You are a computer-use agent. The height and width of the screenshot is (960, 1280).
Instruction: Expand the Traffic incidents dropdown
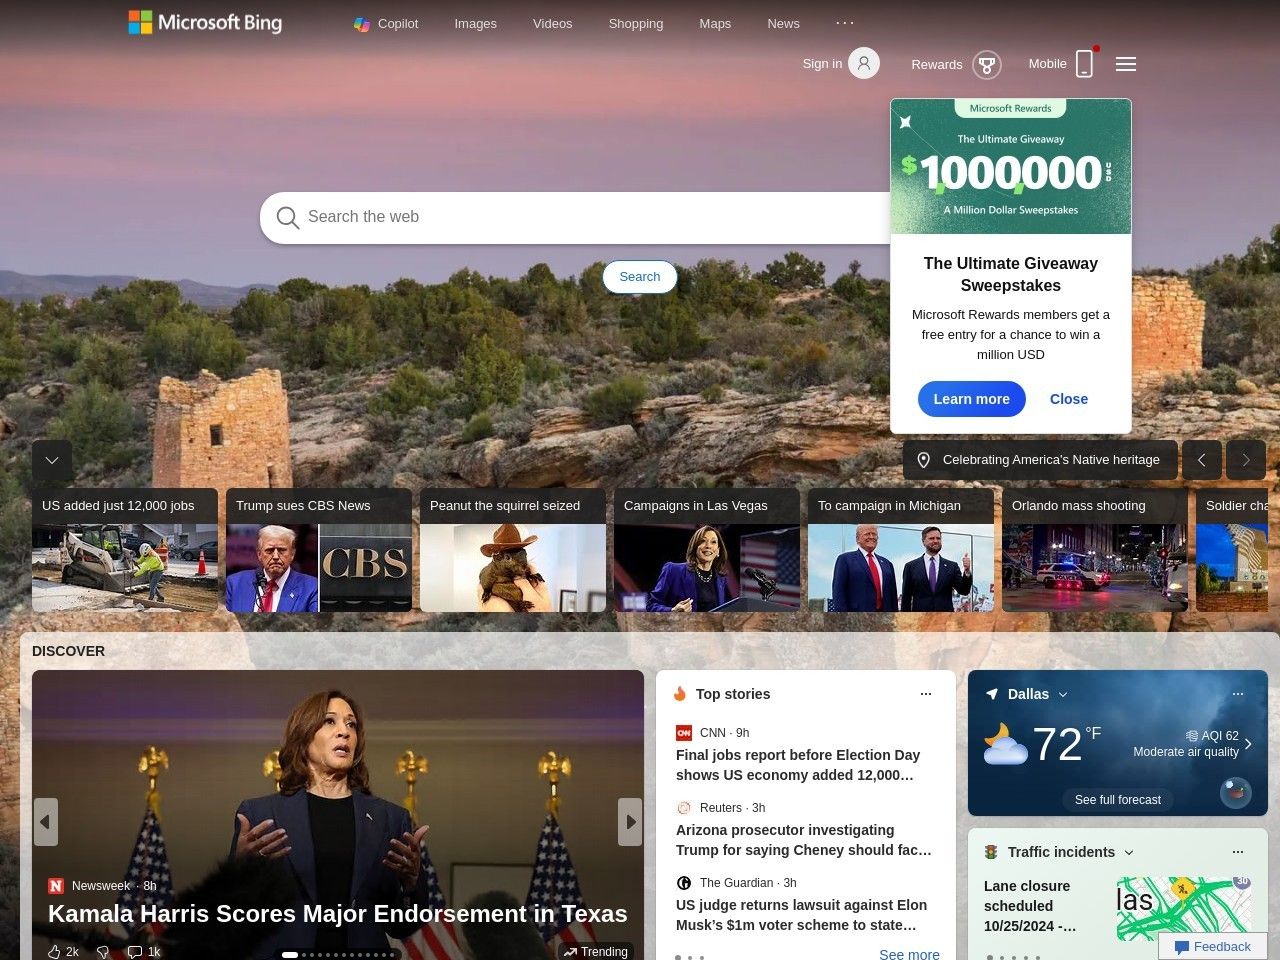pyautogui.click(x=1129, y=852)
